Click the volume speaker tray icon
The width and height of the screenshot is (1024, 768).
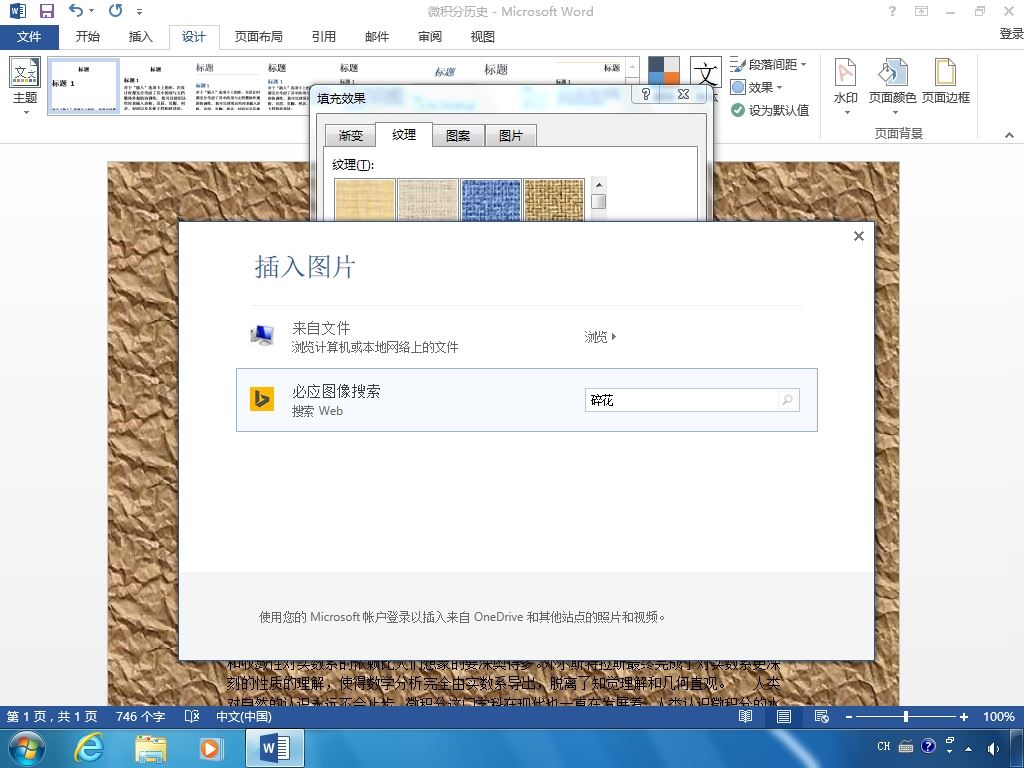pyautogui.click(x=993, y=747)
